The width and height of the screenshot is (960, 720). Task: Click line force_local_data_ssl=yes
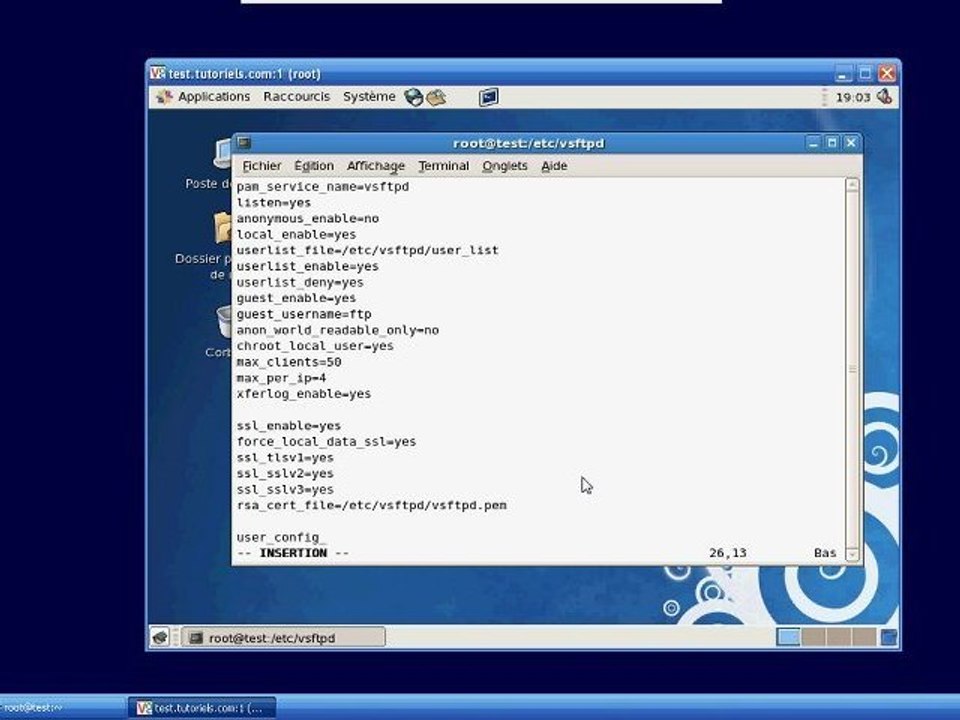pyautogui.click(x=326, y=441)
